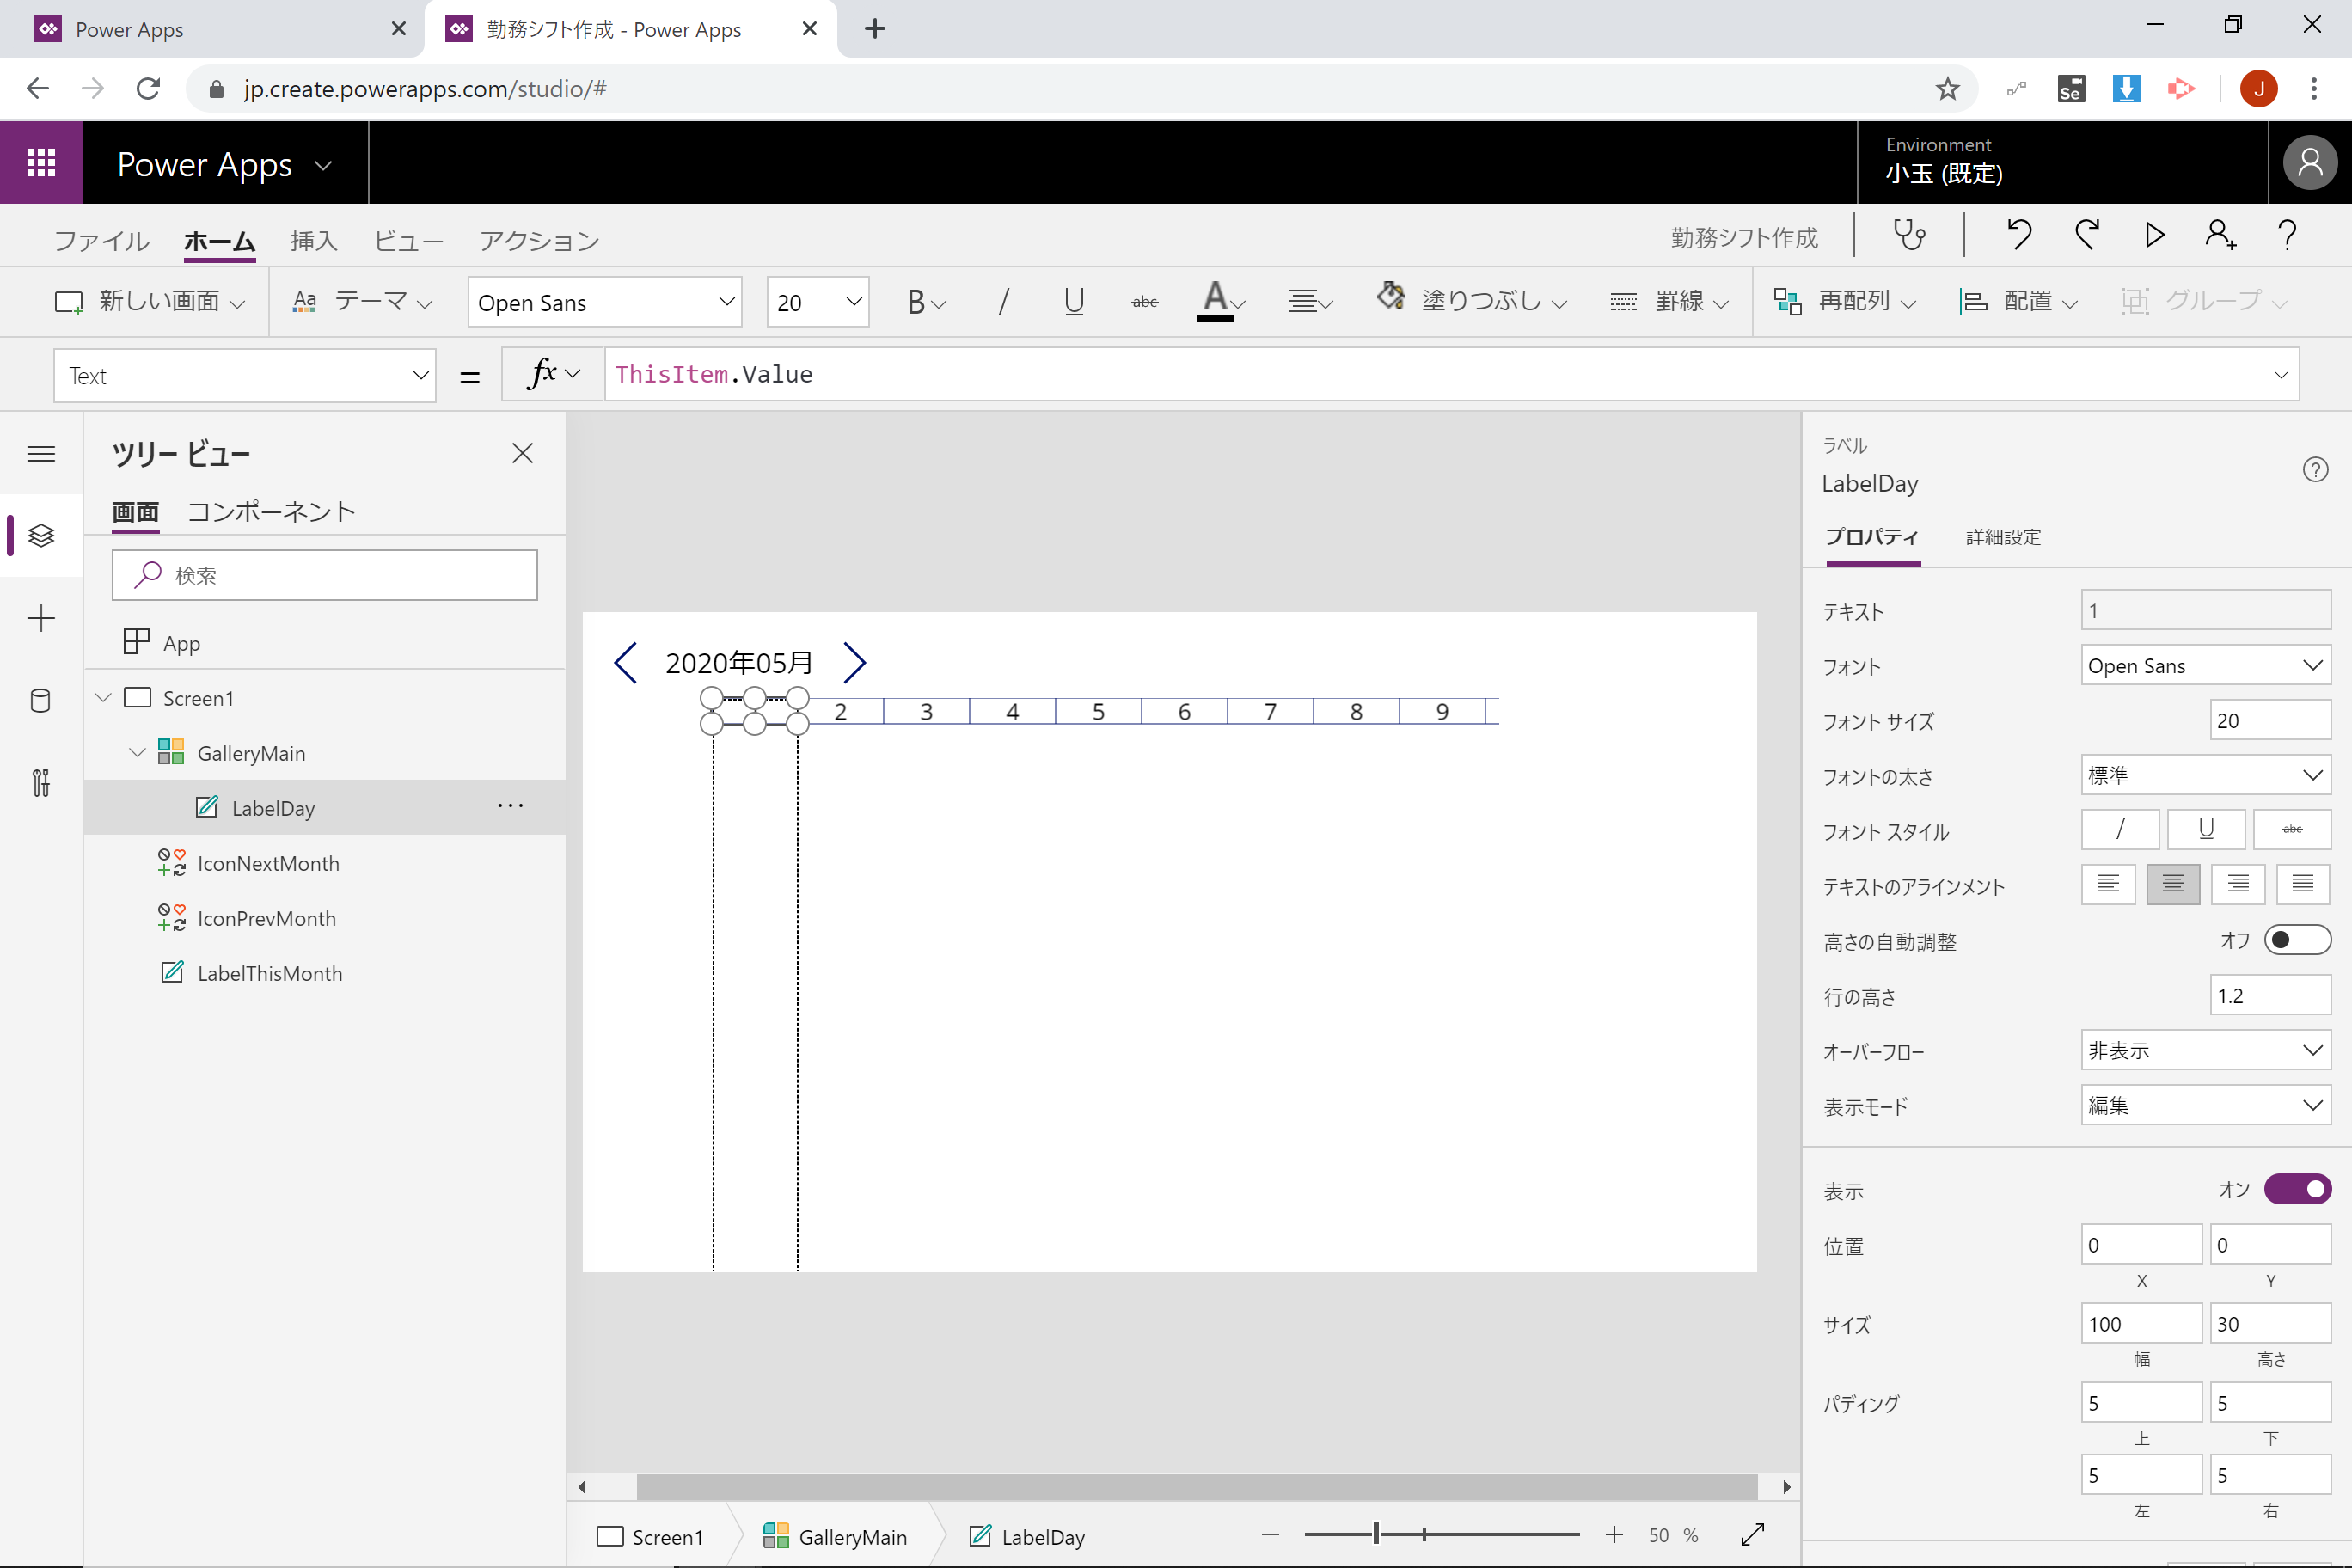
Task: Open the Text property selector dropdown
Action: (x=245, y=376)
